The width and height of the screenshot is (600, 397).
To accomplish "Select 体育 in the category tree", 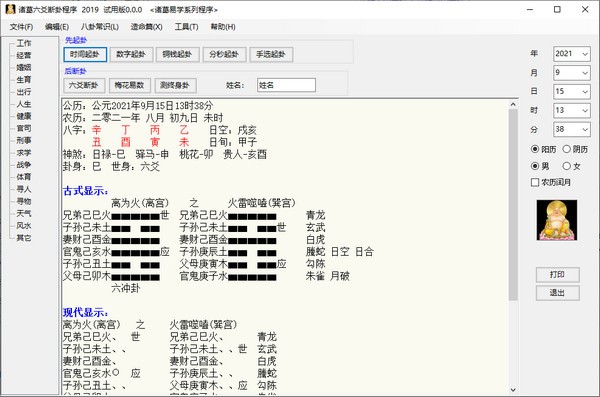I will click(x=24, y=177).
